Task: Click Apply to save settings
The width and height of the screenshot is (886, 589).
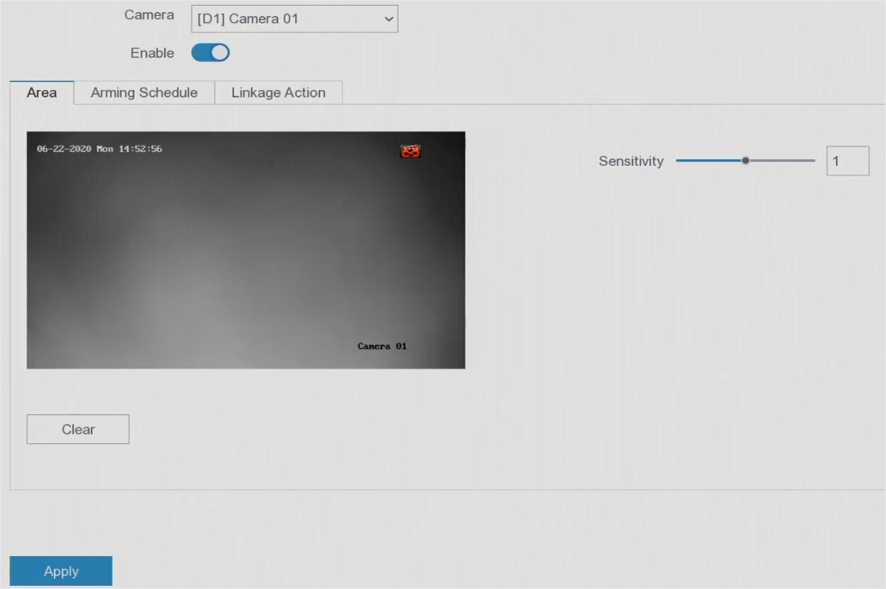Action: (x=61, y=571)
